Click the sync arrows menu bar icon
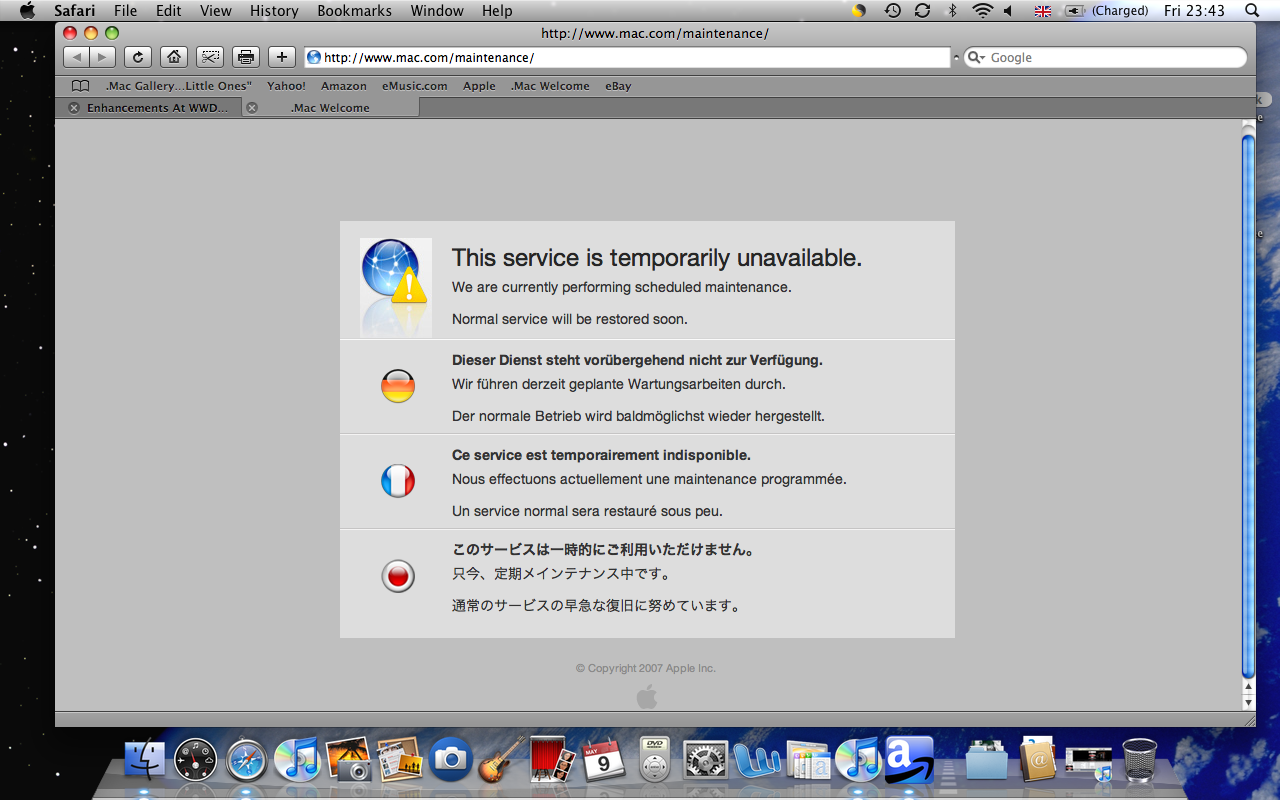Viewport: 1280px width, 800px height. pyautogui.click(x=922, y=11)
